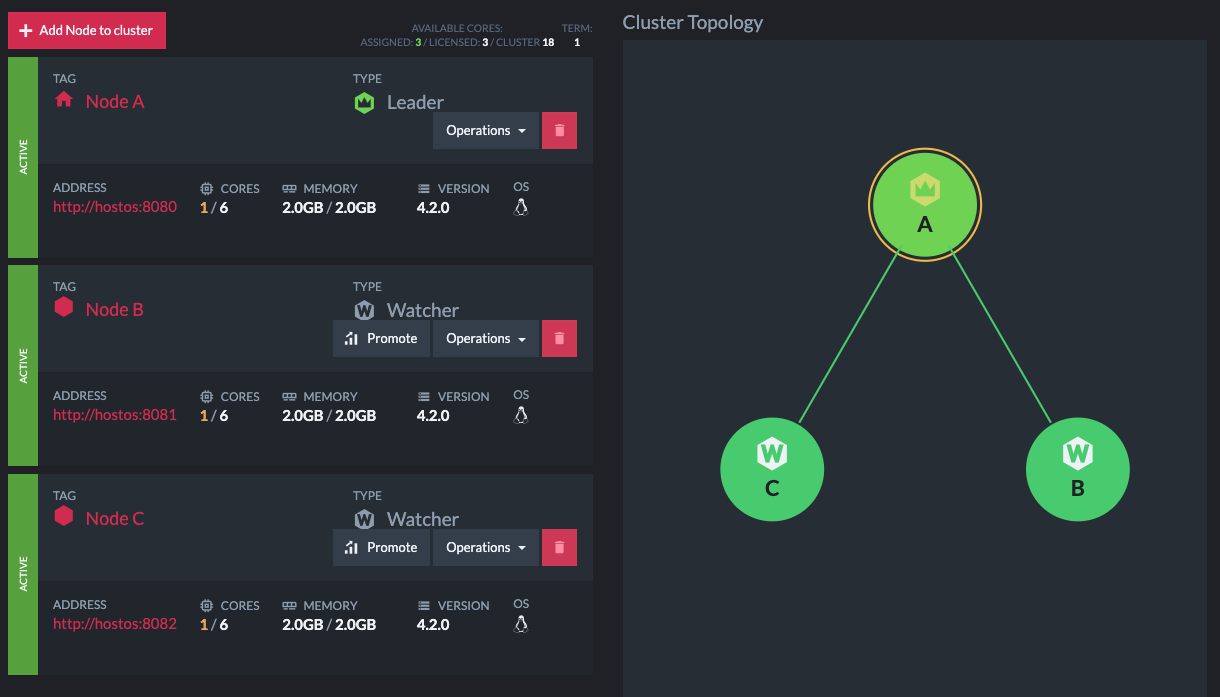Delete Node B using its trash icon

(x=559, y=338)
